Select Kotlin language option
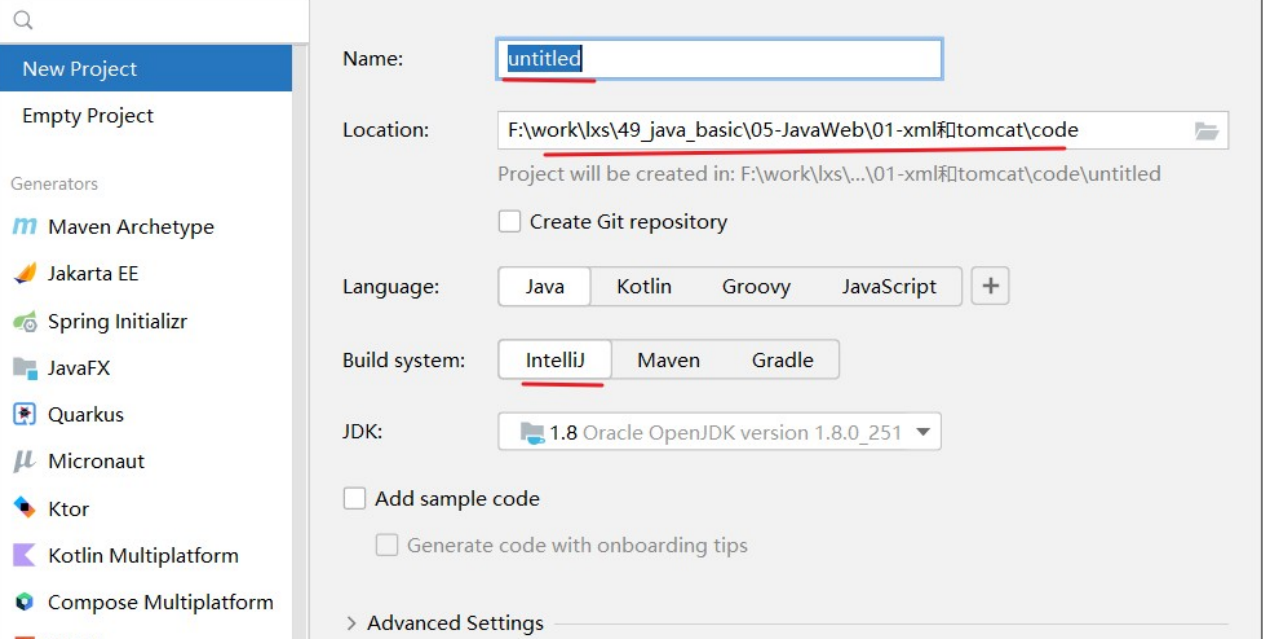This screenshot has width=1263, height=639. 644,286
